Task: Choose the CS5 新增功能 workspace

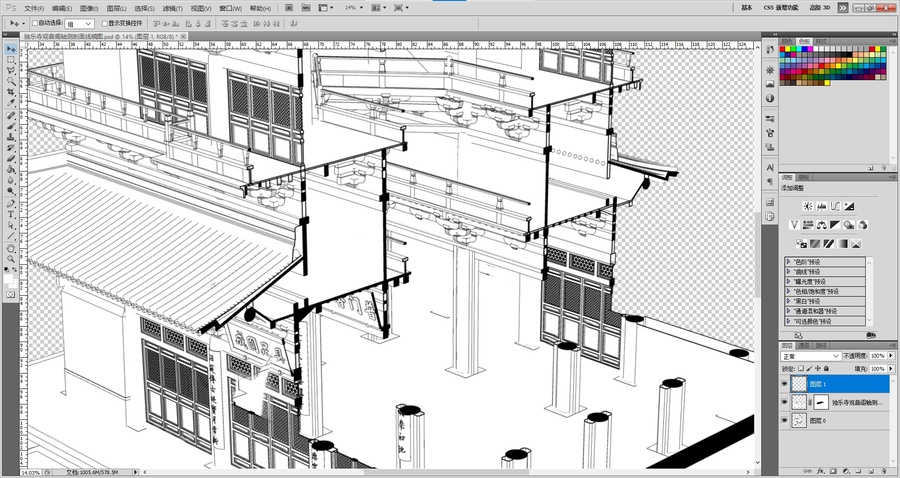Action: pos(781,8)
